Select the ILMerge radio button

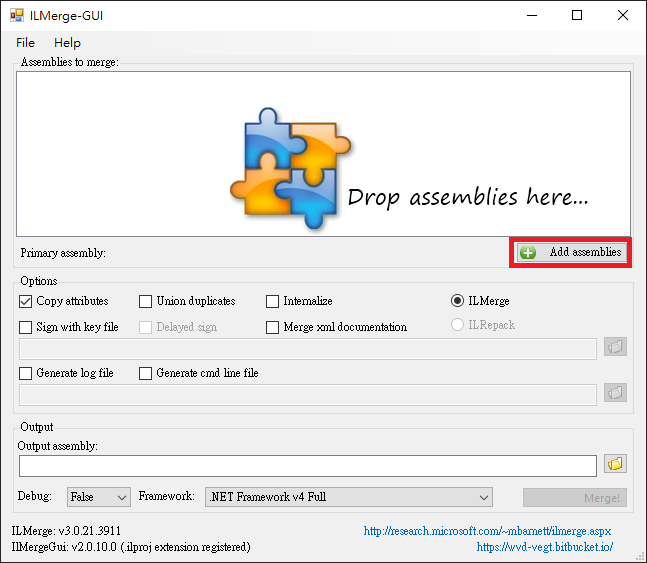(457, 300)
